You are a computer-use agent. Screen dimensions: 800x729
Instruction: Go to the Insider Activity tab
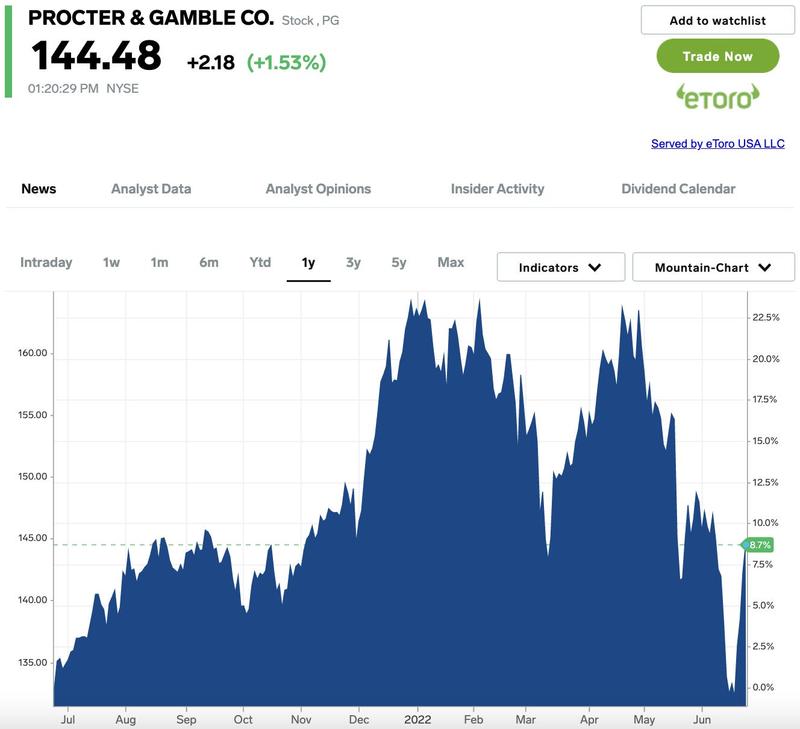(497, 189)
